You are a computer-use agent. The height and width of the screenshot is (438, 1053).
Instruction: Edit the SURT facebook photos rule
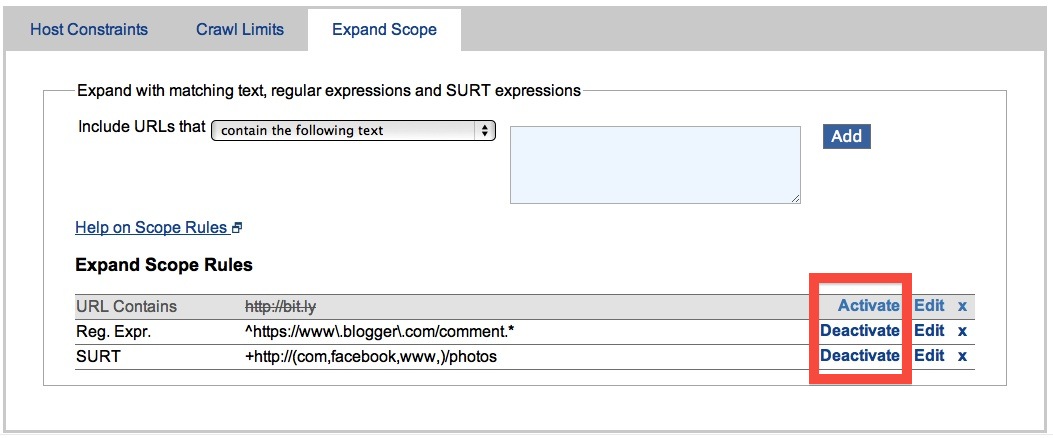pyautogui.click(x=929, y=355)
